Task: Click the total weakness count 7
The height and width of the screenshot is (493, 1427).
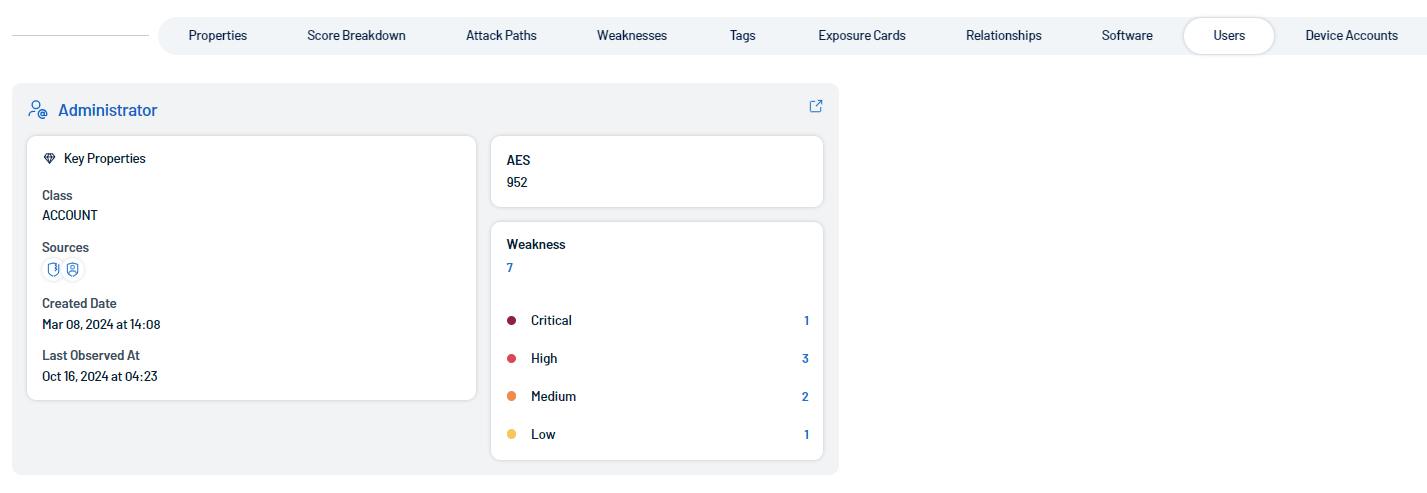Action: [x=510, y=268]
